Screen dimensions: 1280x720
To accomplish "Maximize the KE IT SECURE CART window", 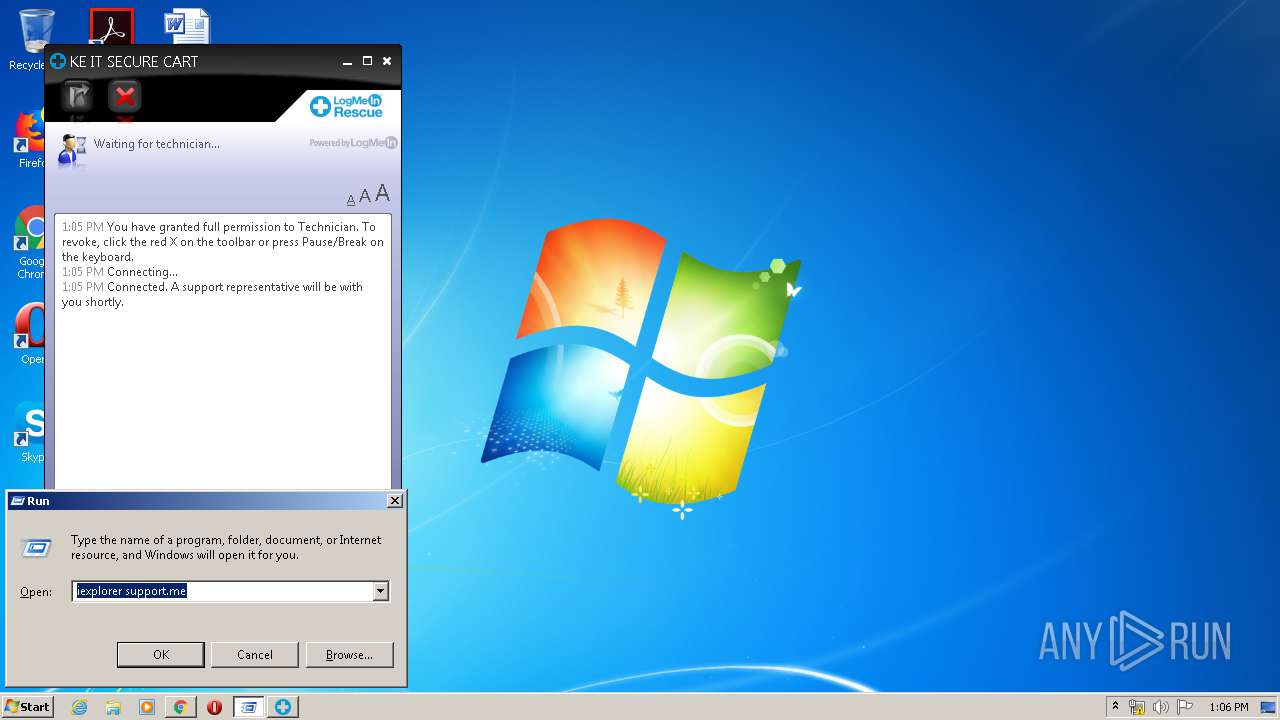I will [367, 62].
